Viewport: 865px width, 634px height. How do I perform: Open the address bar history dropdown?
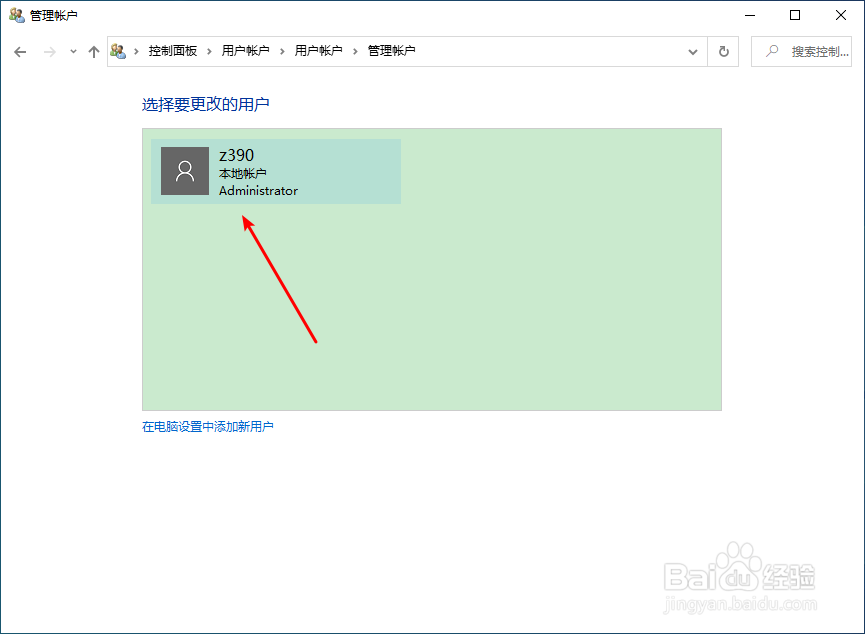(x=693, y=51)
